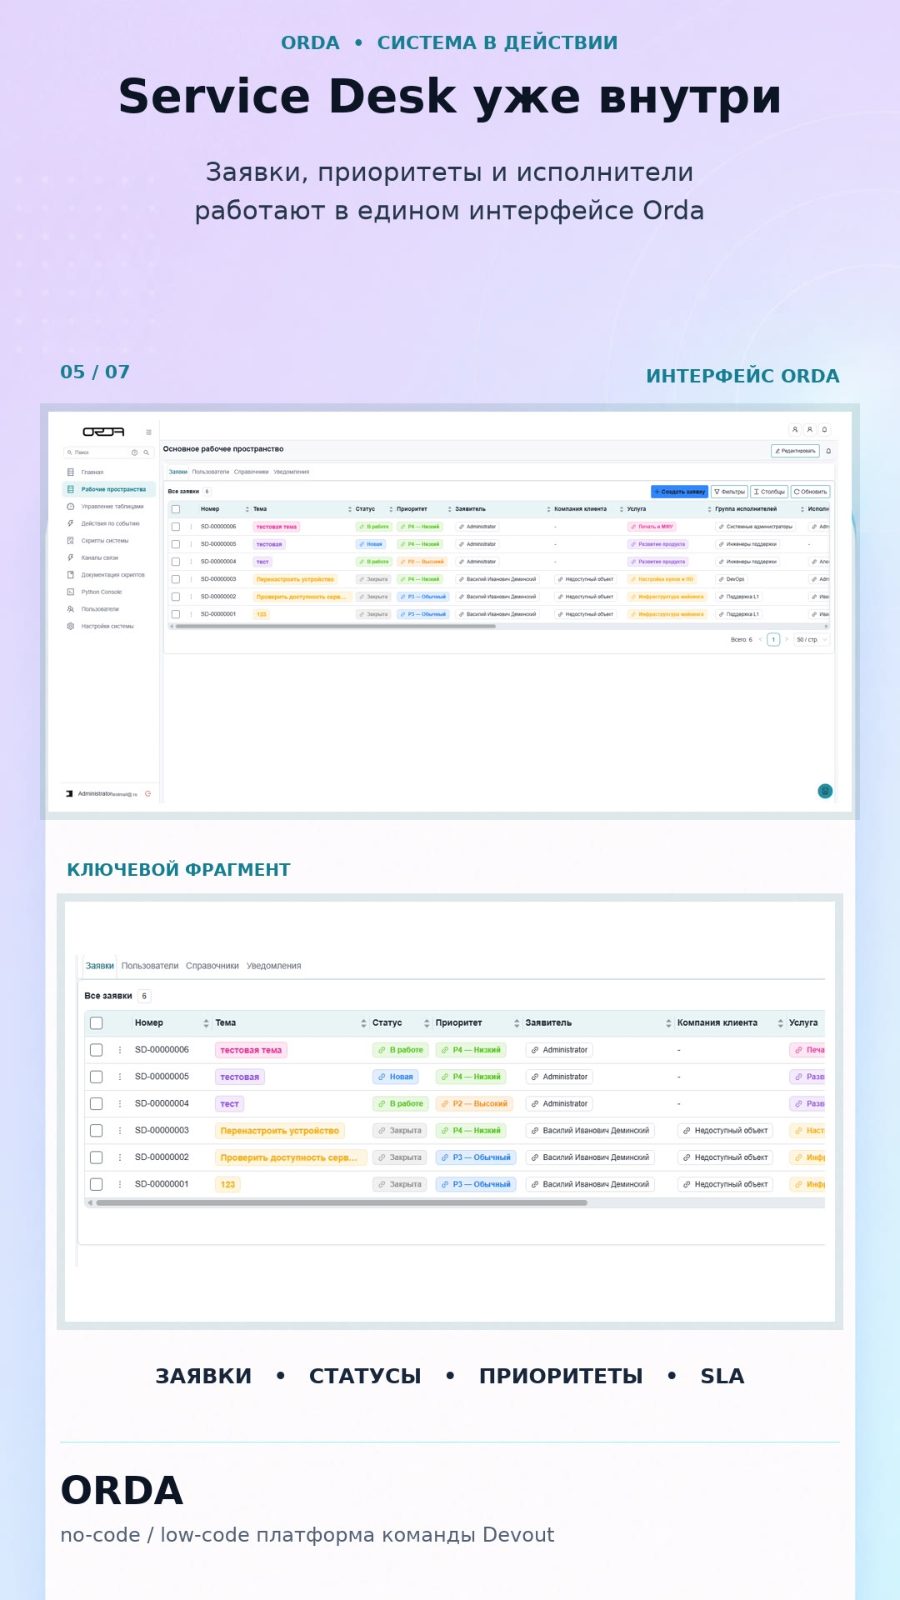Check SD-00000004 row checkbox in fragment
Image resolution: width=900 pixels, height=1600 pixels.
tap(96, 1104)
